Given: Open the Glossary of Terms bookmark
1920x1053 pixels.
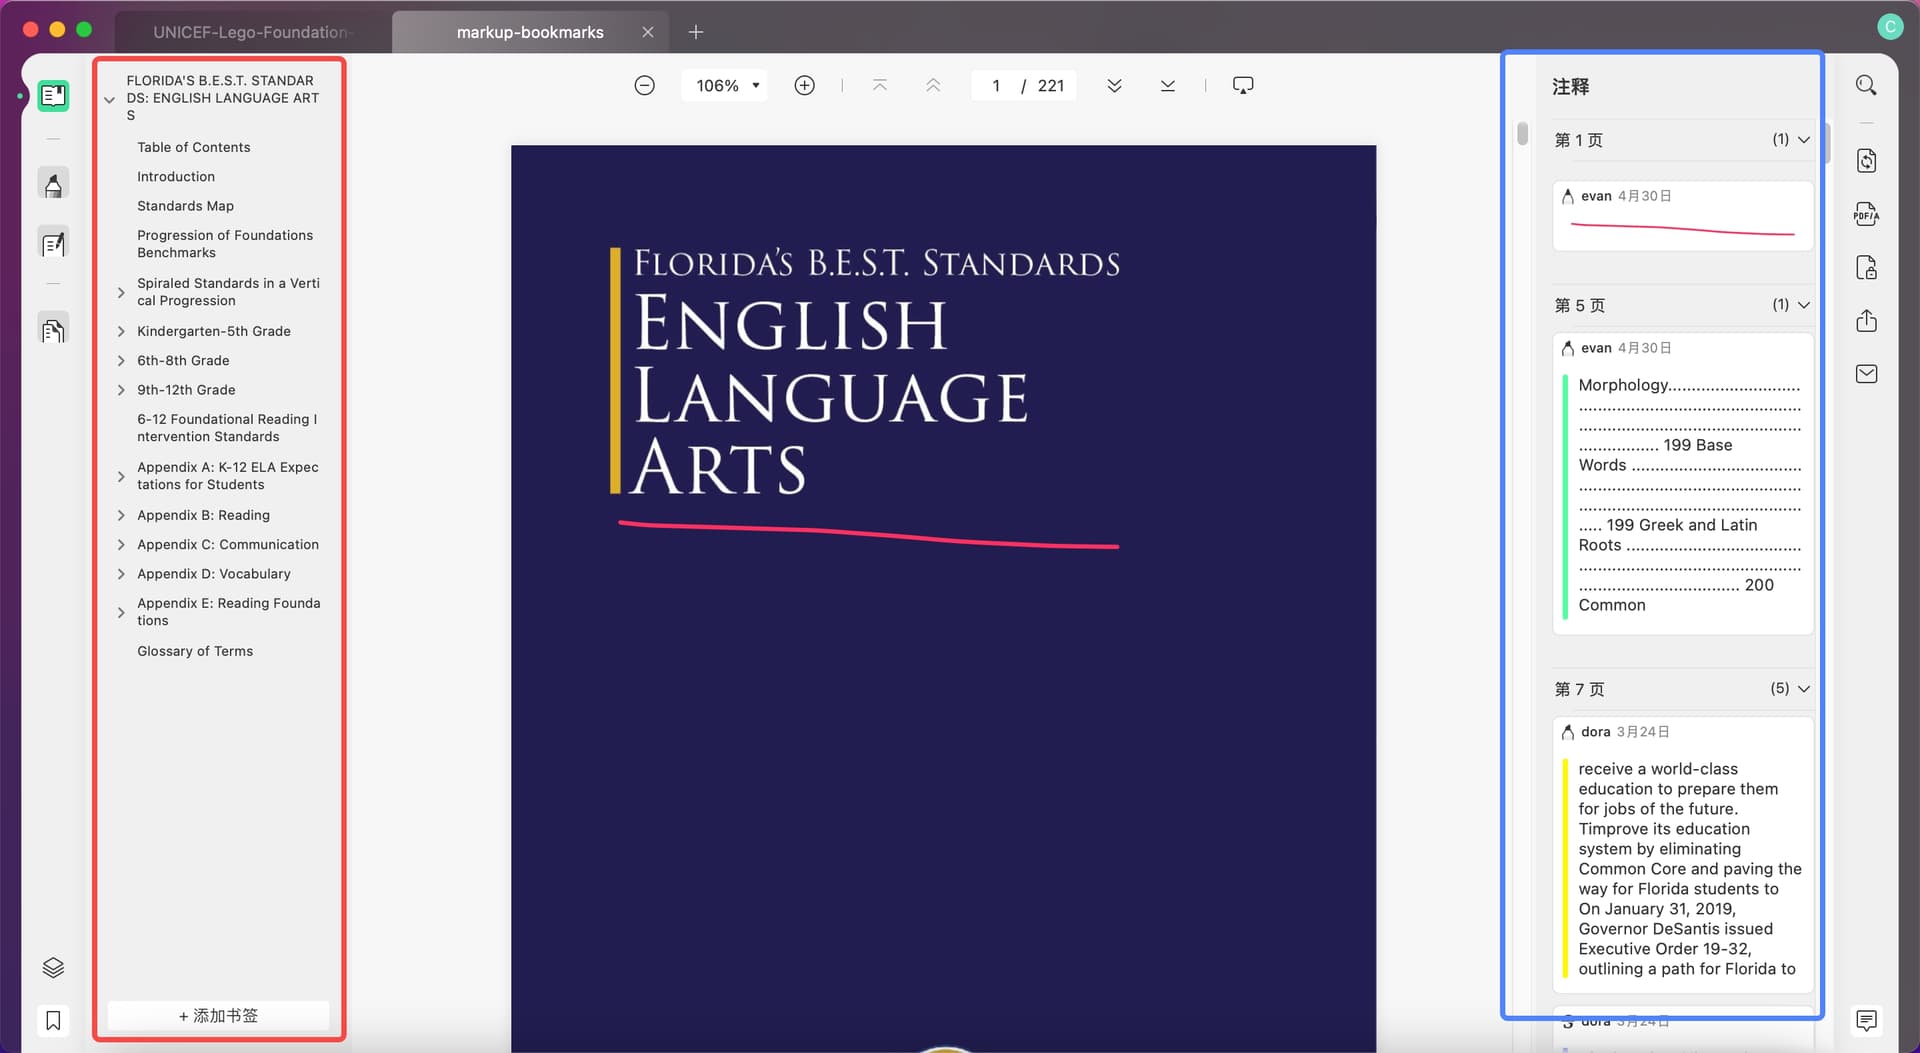Looking at the screenshot, I should [x=195, y=651].
